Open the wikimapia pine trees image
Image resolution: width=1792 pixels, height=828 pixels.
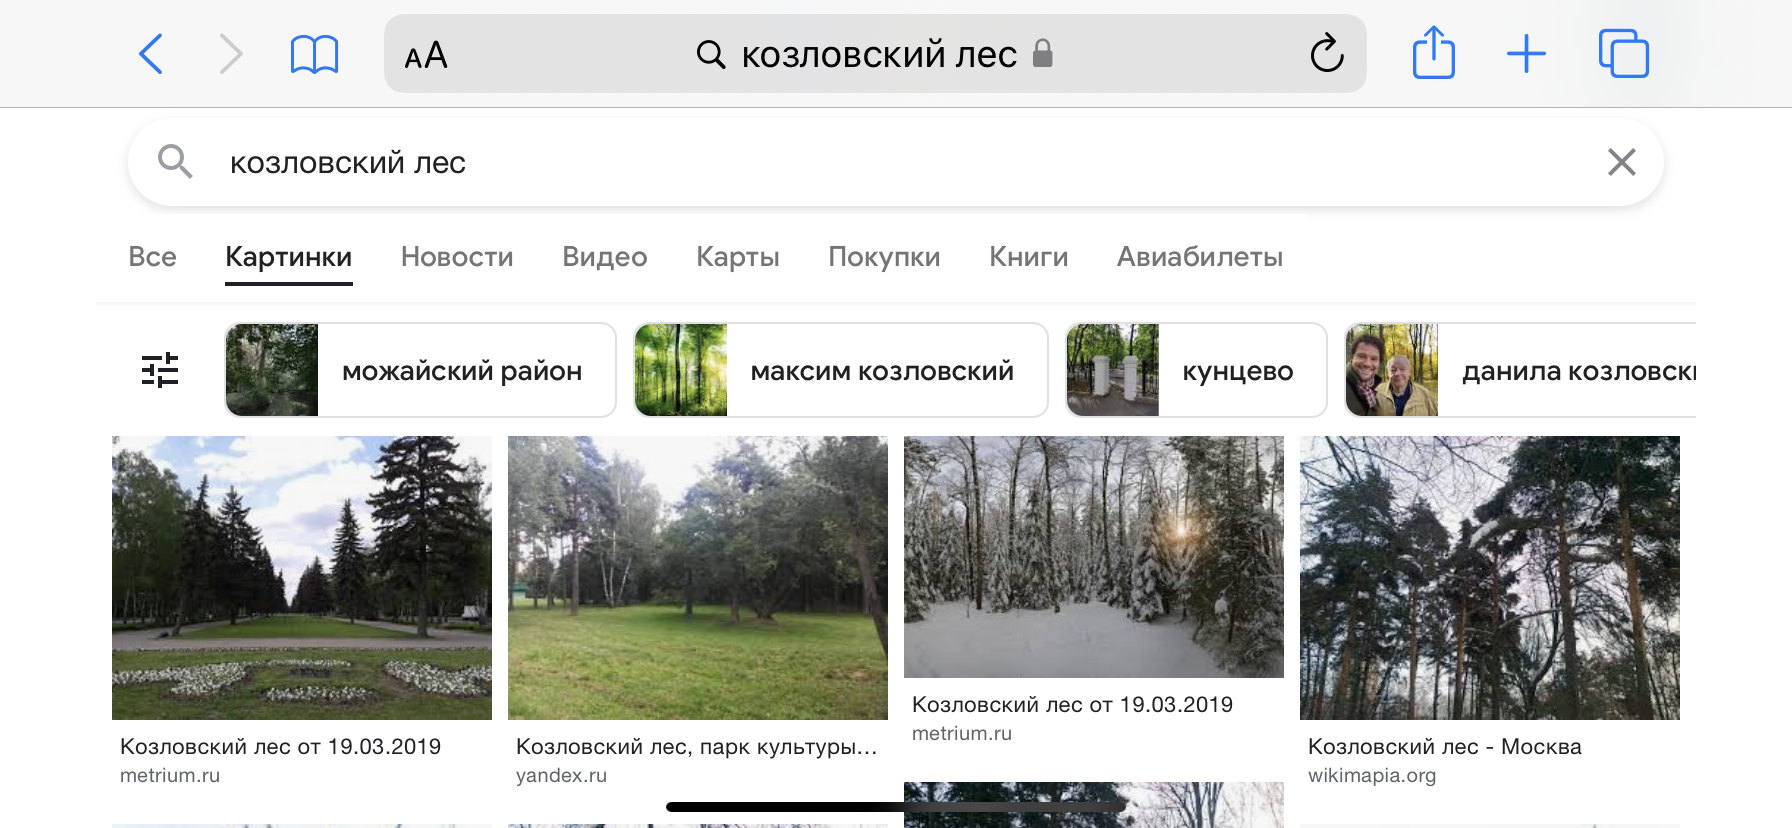(x=1490, y=578)
